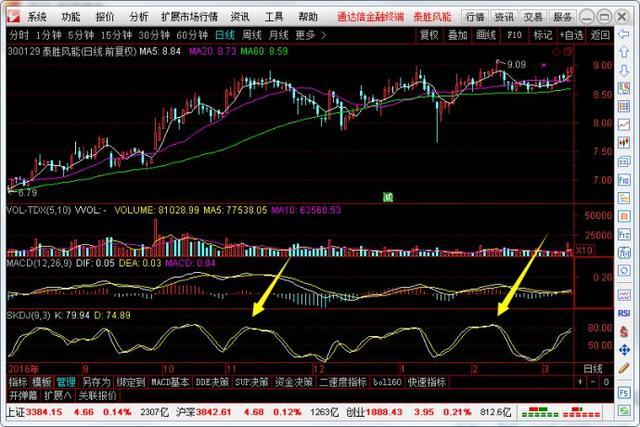Image resolution: width=640 pixels, height=427 pixels.
Task: Click the X10 volume scale marker
Action: click(585, 249)
